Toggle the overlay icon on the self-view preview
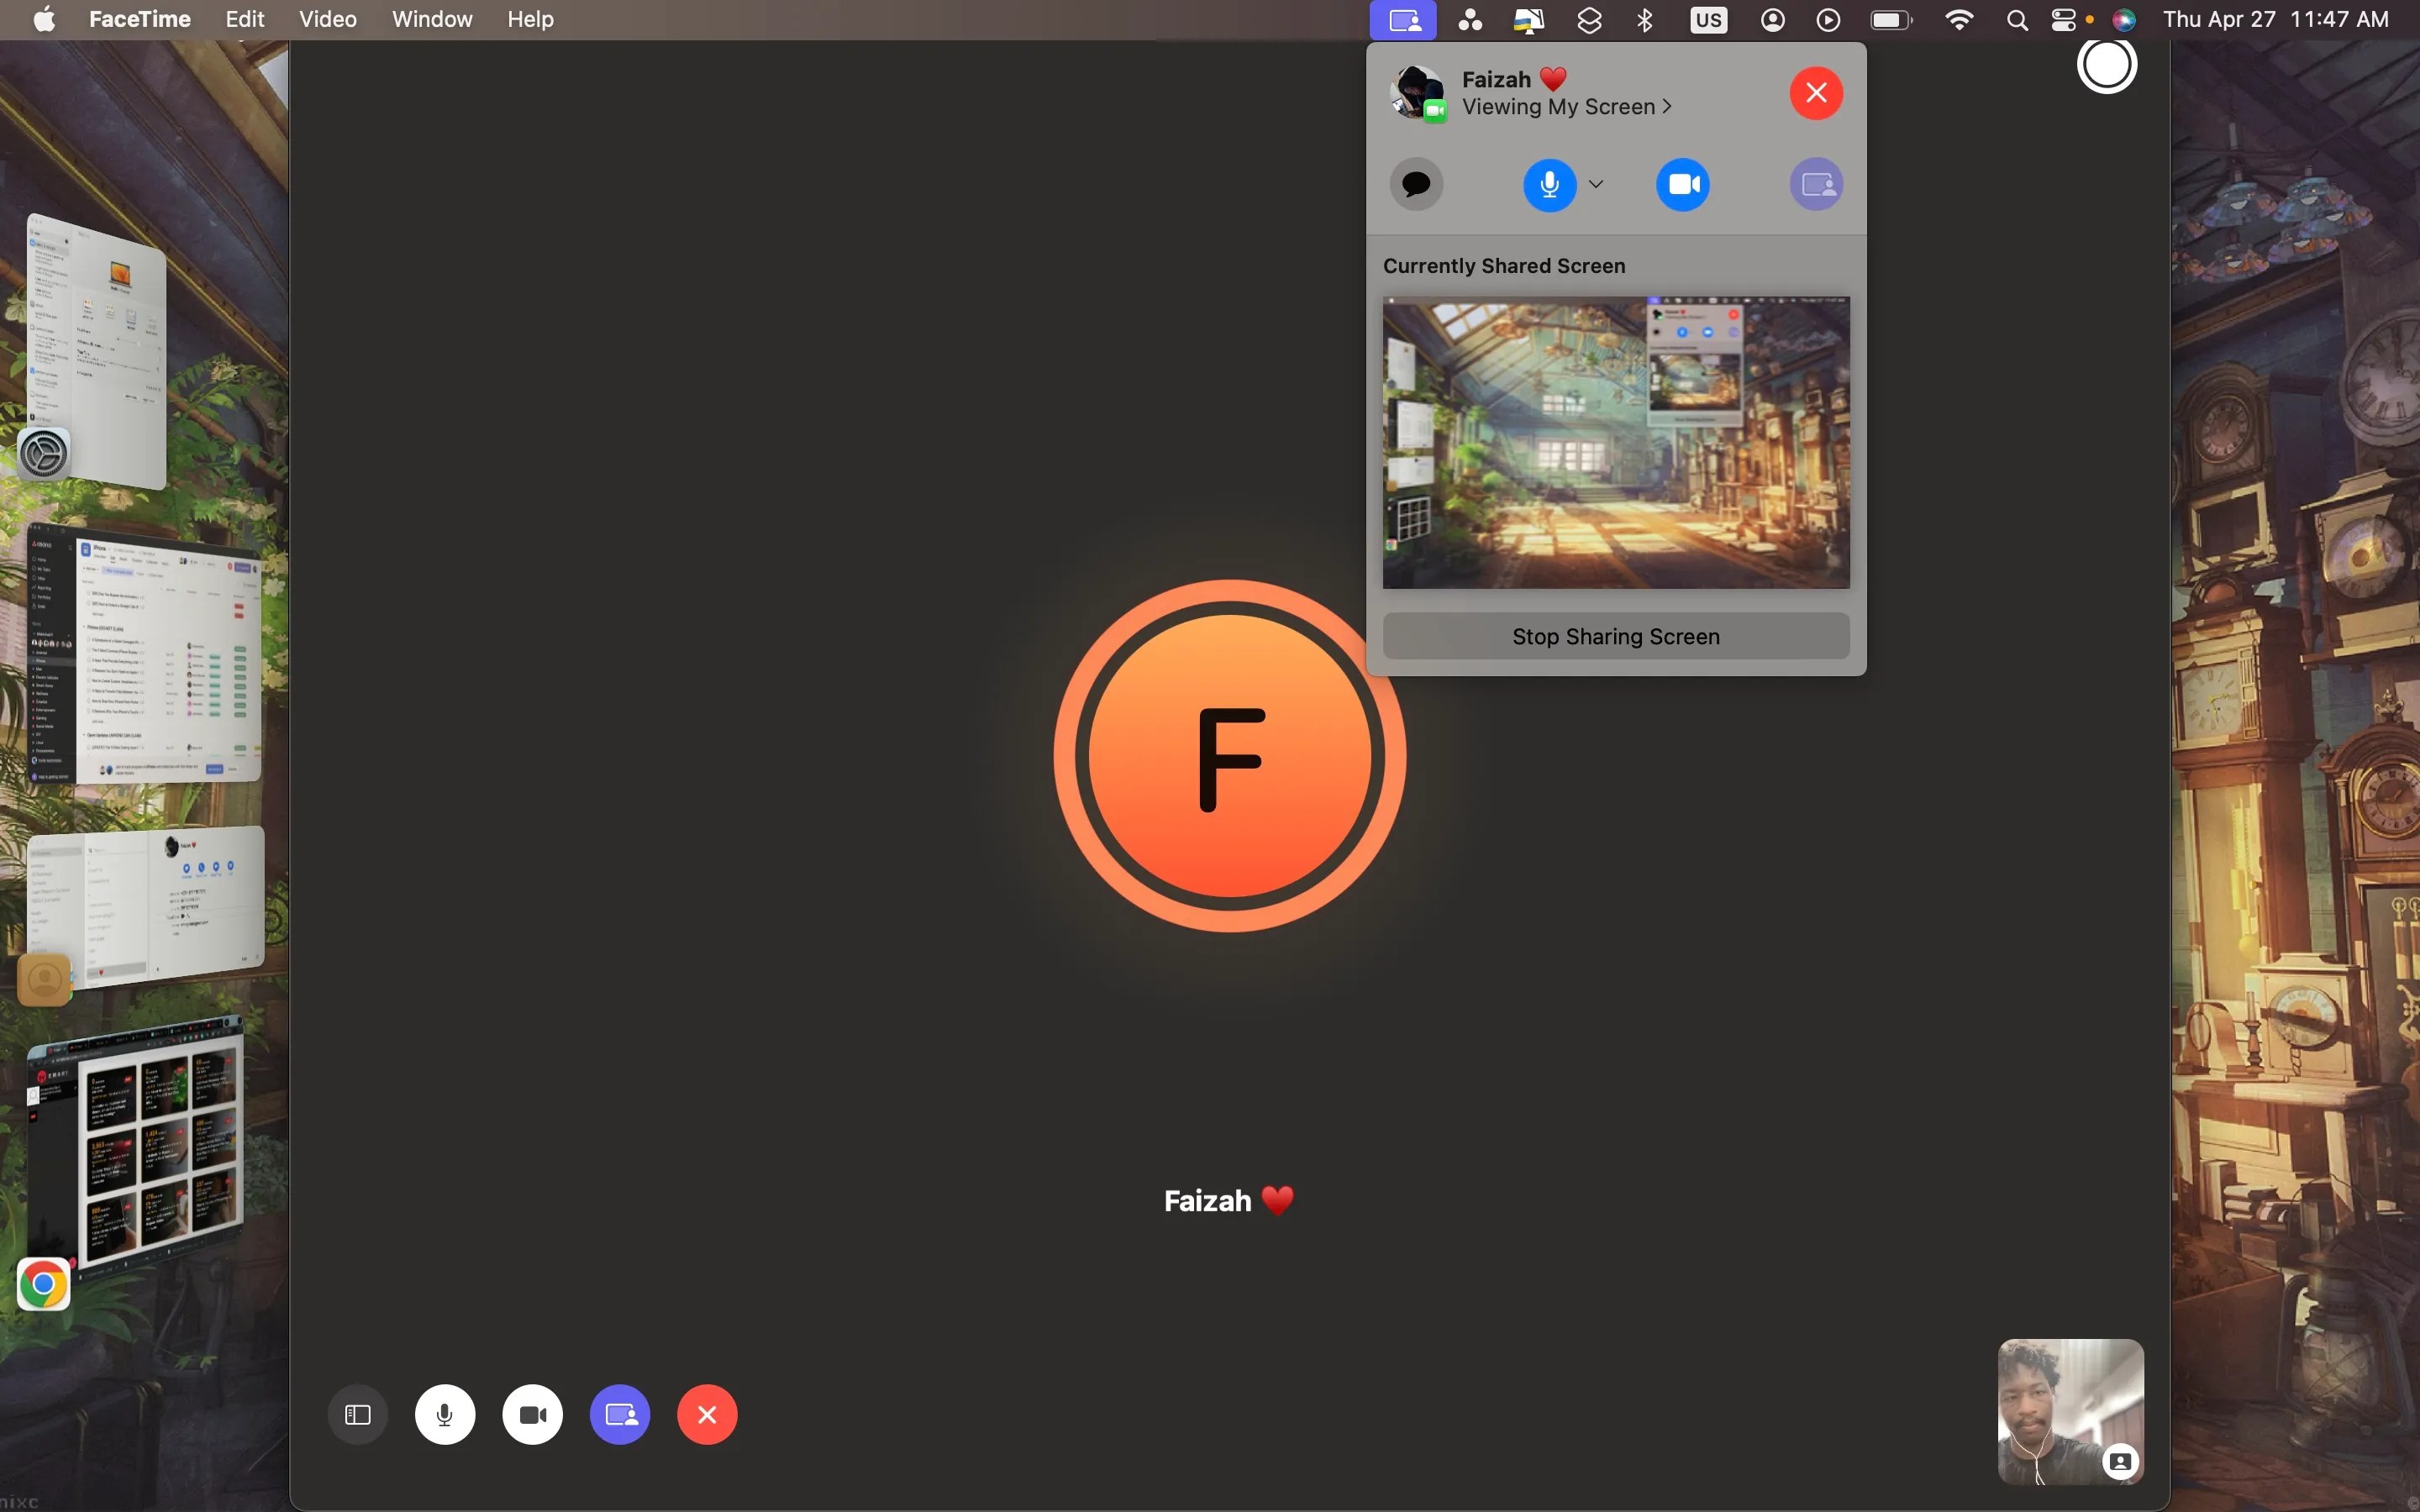This screenshot has height=1512, width=2420. pos(2121,1462)
